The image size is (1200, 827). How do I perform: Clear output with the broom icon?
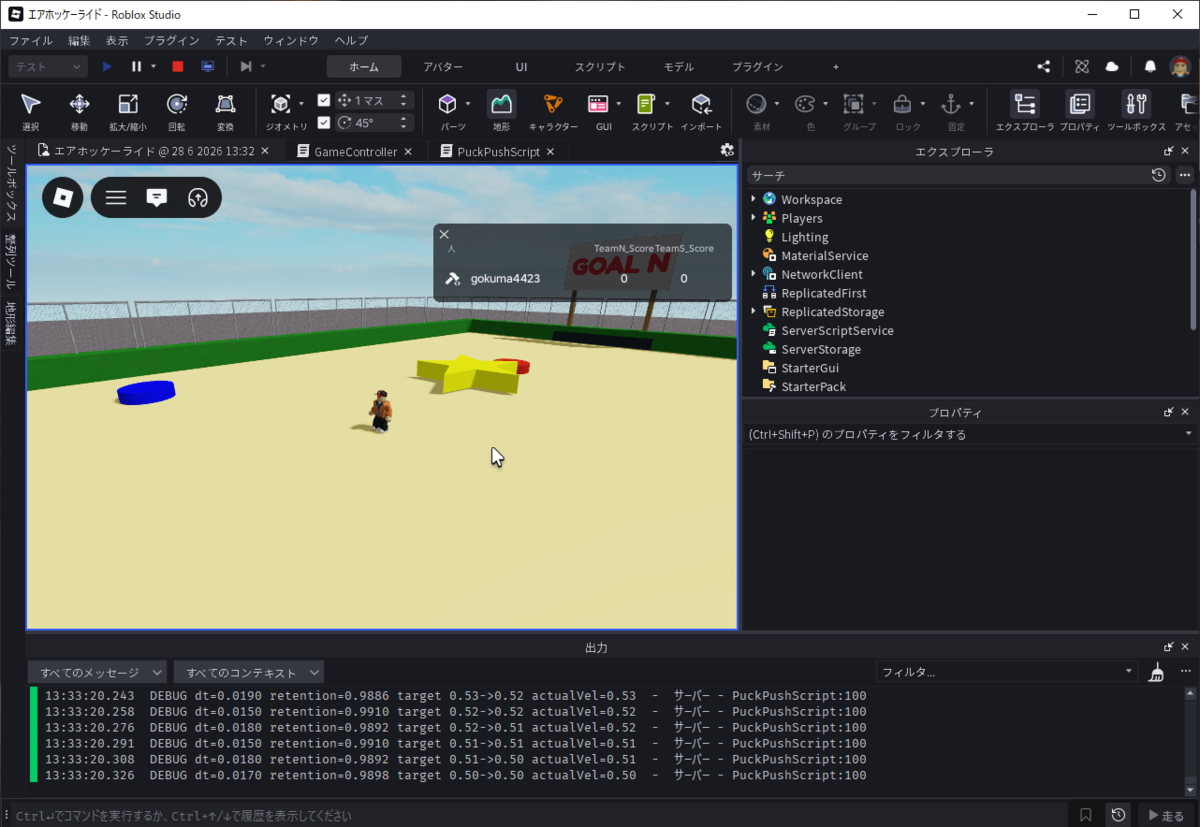tap(1156, 672)
